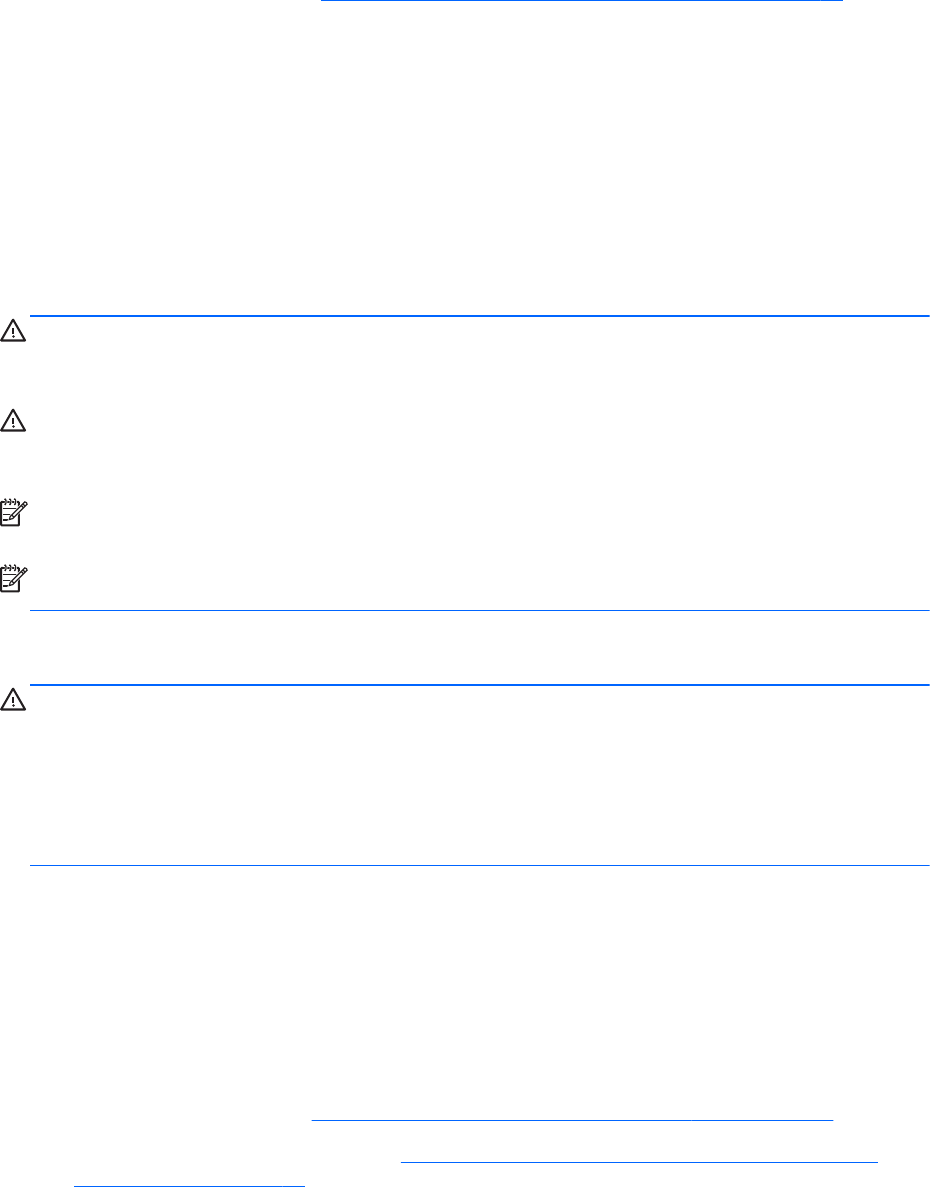Viewport: 930px width, 1187px height.
Task: Click the second caution triangle icon
Action: 14,422
